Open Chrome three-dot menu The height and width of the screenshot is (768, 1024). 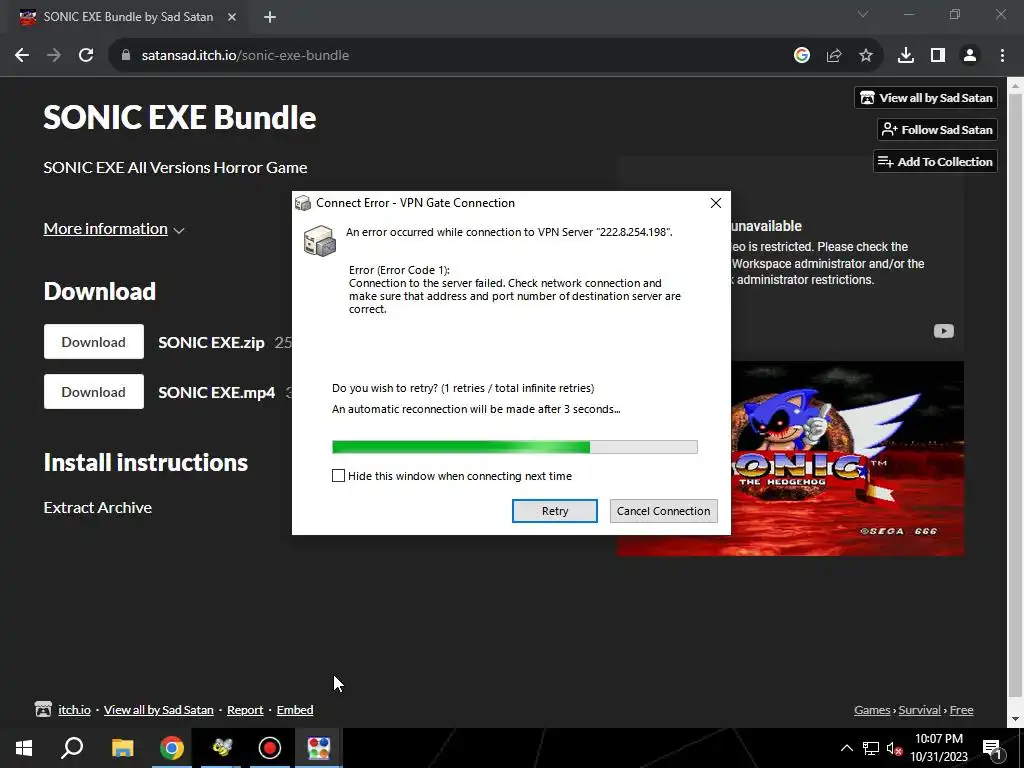point(1002,56)
